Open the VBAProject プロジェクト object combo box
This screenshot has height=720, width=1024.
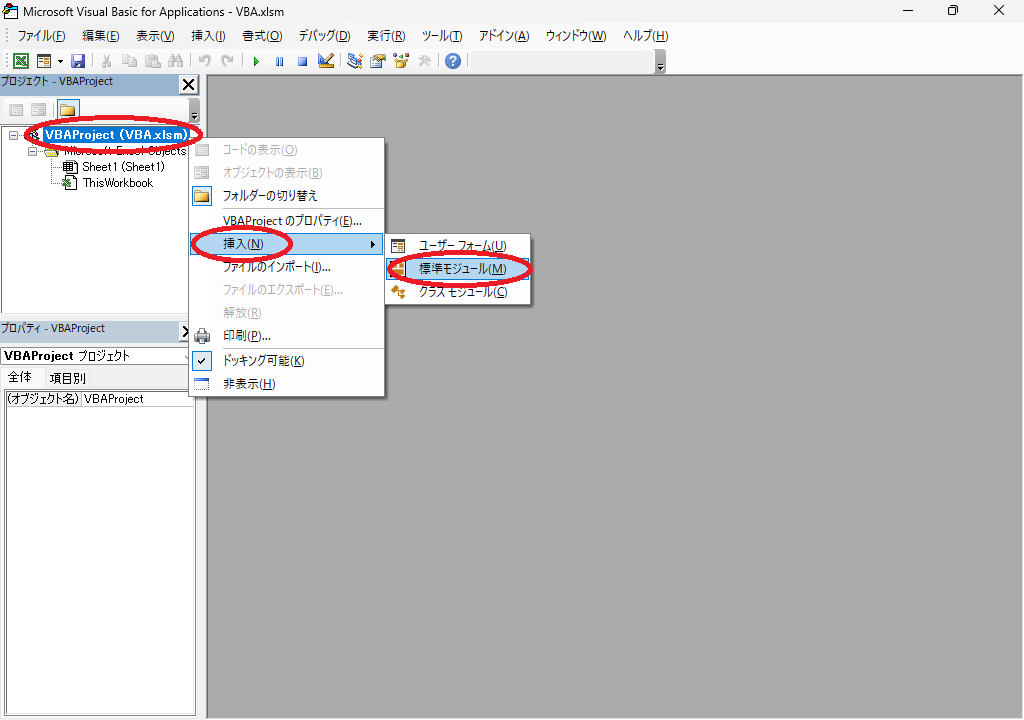[95, 356]
